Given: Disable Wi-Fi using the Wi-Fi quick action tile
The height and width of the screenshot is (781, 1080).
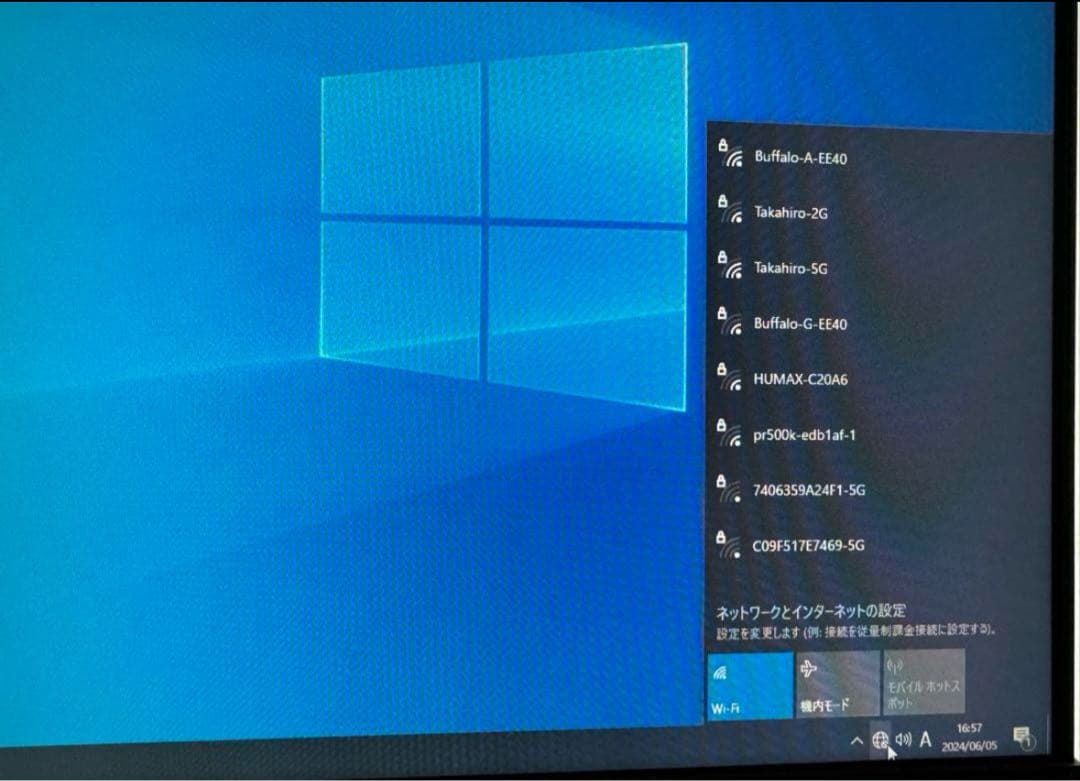Looking at the screenshot, I should [747, 680].
